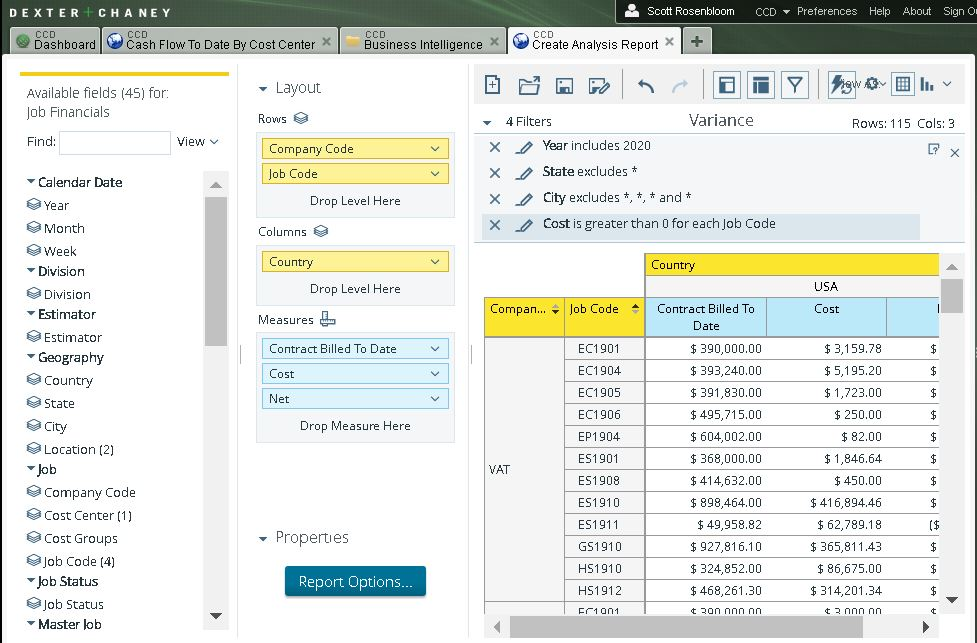Screen dimensions: 977x643
Task: Click the About link
Action: [917, 11]
